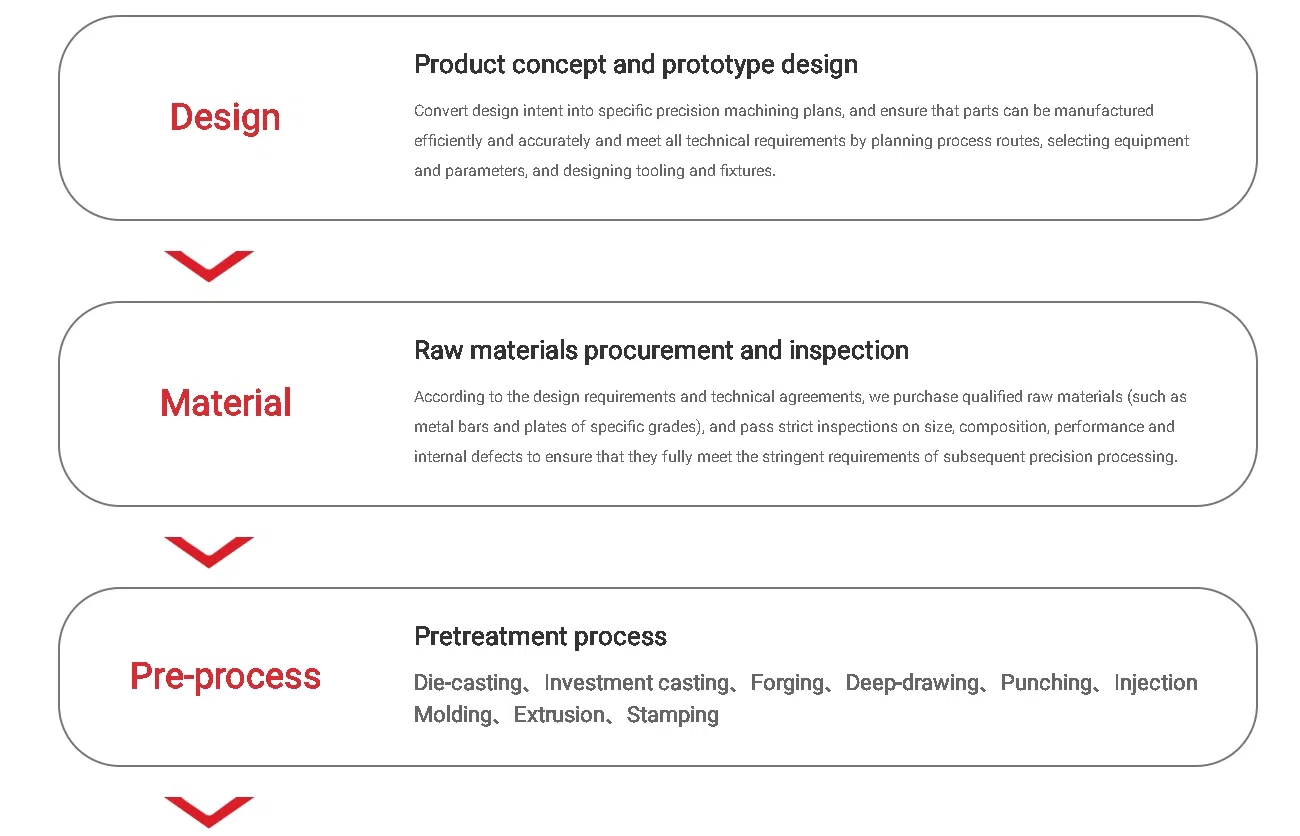This screenshot has width=1300, height=836.
Task: Choose "Investment casting" in the pretreatment list
Action: pyautogui.click(x=636, y=683)
